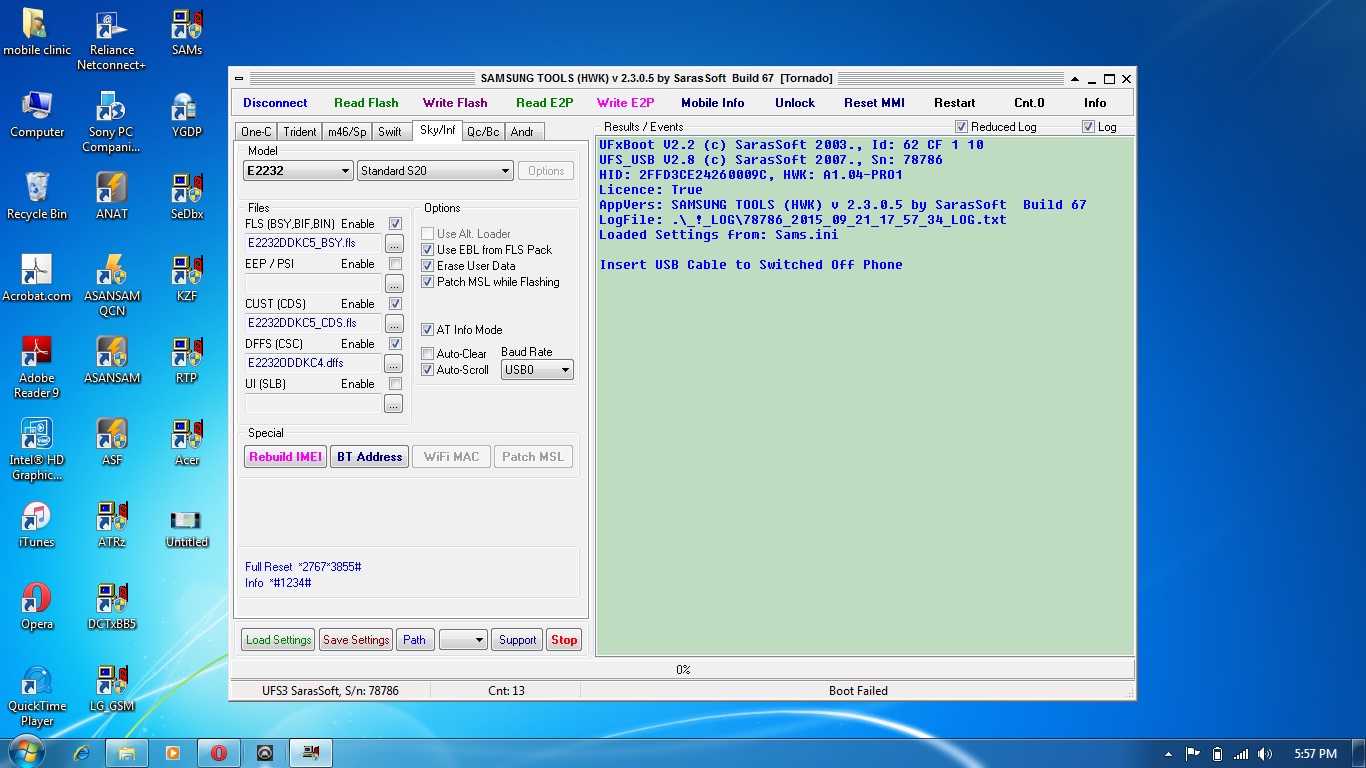1366x768 pixels.
Task: Switch to the Qc/Bc tab
Action: (483, 132)
